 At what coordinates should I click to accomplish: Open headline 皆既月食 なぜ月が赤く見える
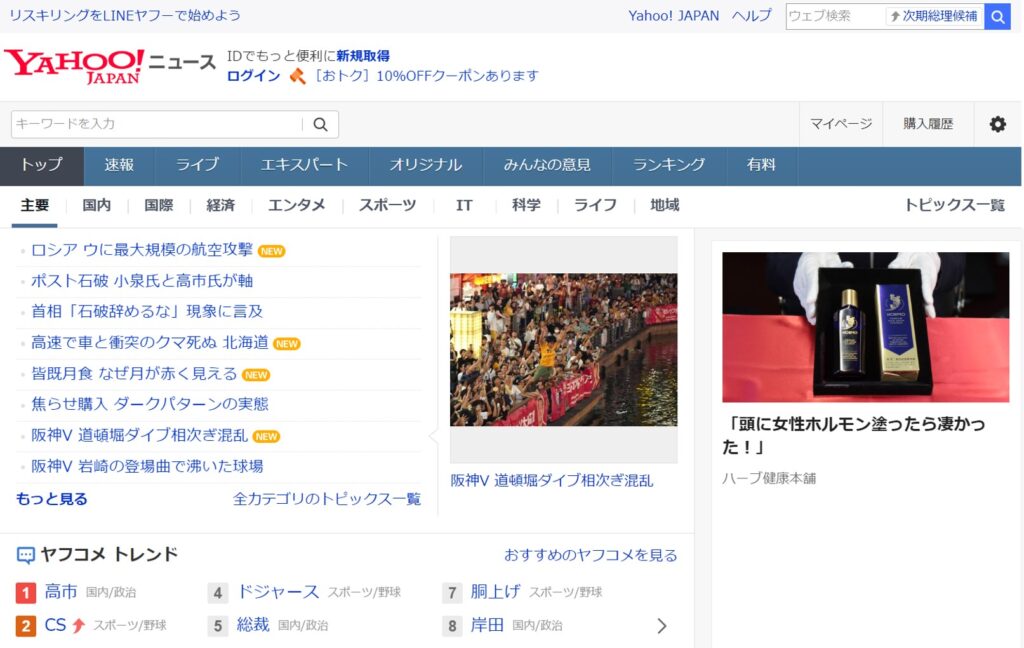pos(134,374)
